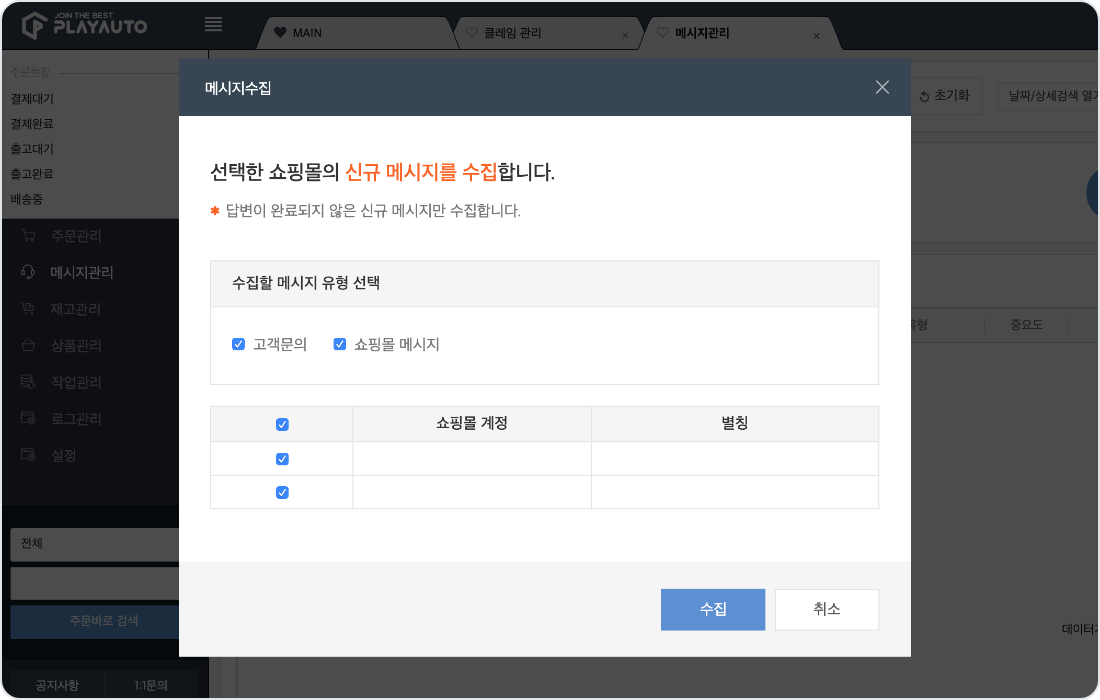Click the 주문관리 cart icon
1100x700 pixels.
(29, 237)
